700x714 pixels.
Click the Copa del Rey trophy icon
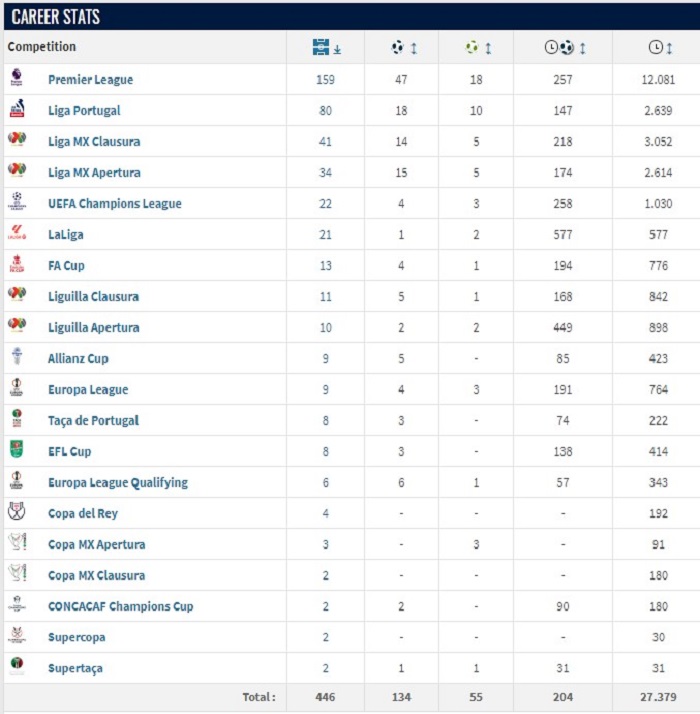pyautogui.click(x=17, y=511)
